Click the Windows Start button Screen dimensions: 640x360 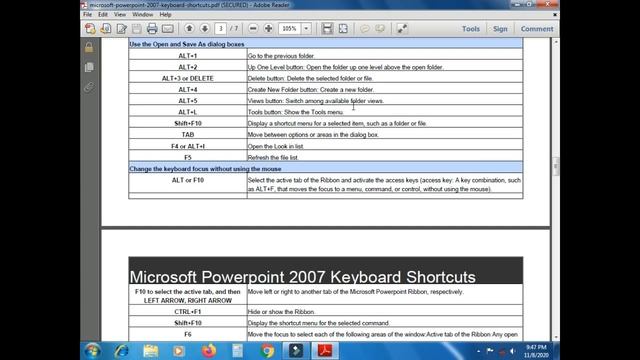coord(93,351)
